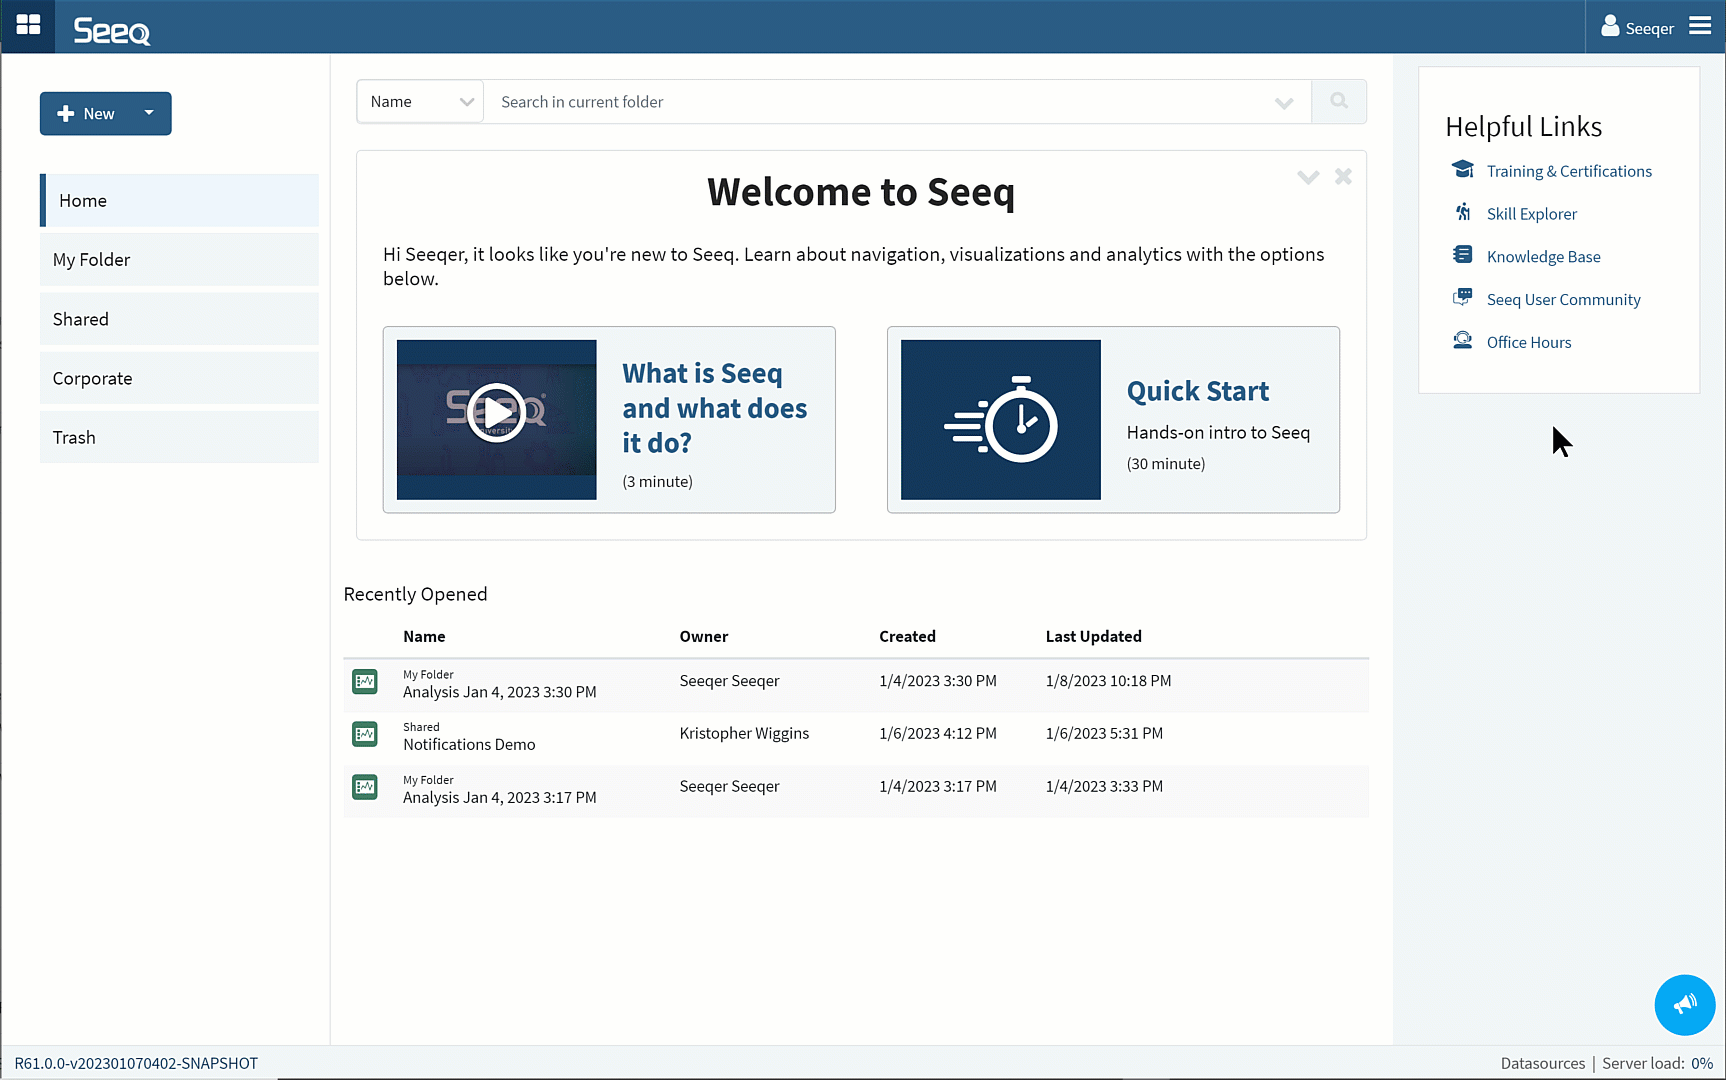Viewport: 1726px width, 1080px height.
Task: Open Analysis Jan 4, 2023 3:30 PM
Action: 499,692
